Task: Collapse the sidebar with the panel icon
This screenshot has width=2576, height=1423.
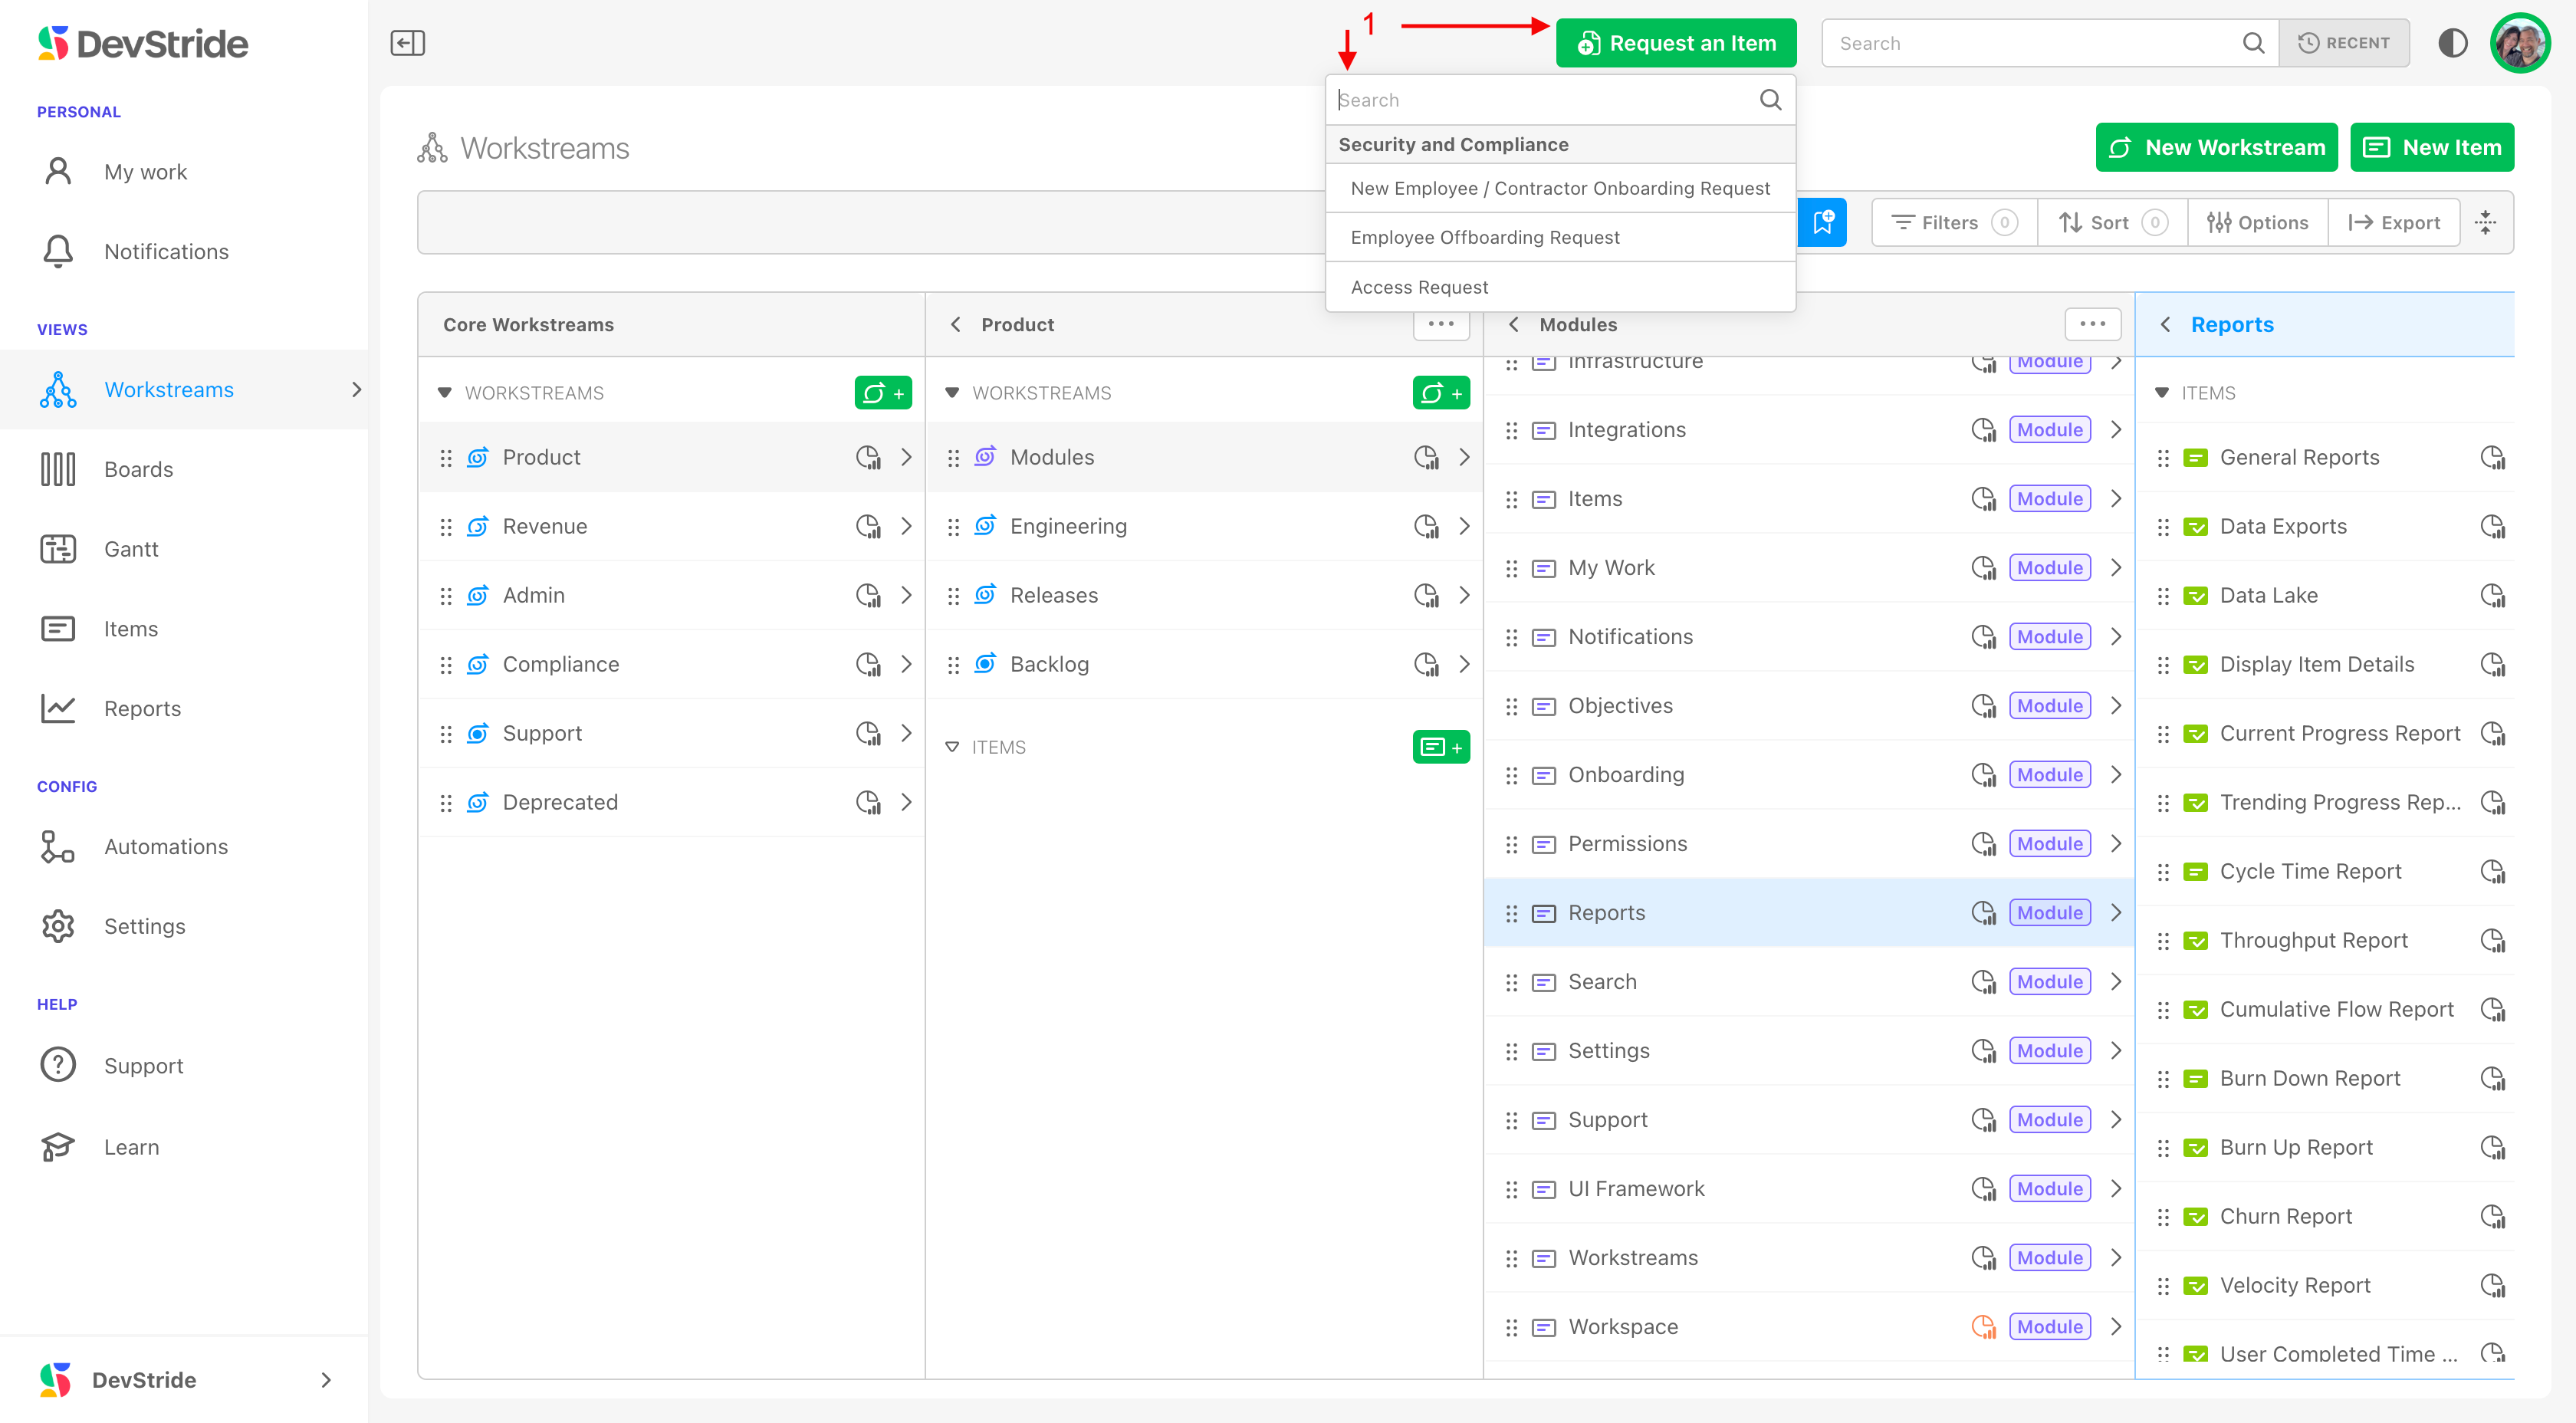Action: pos(407,43)
